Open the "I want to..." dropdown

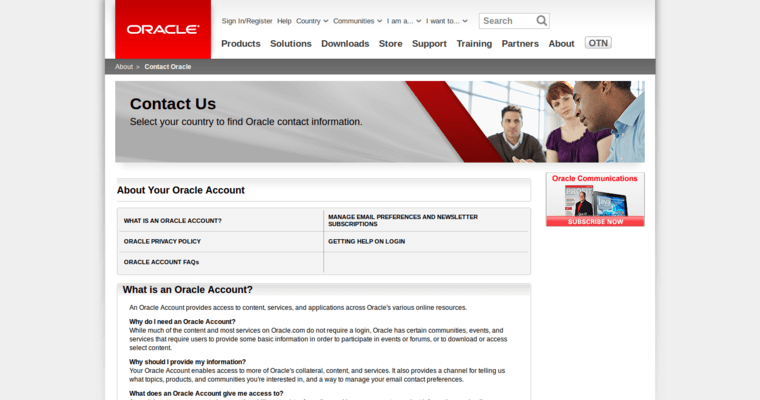tap(446, 21)
